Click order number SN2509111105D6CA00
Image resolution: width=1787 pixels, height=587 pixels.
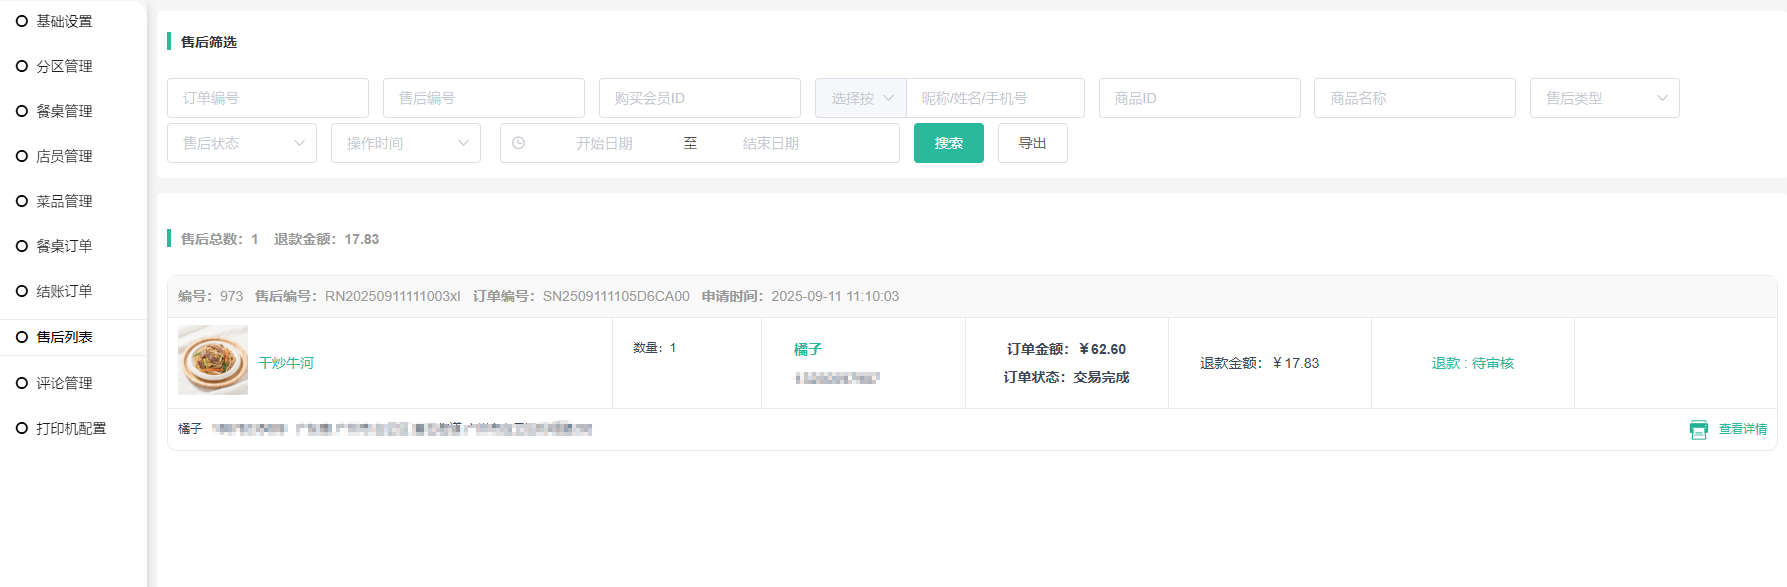(x=616, y=296)
